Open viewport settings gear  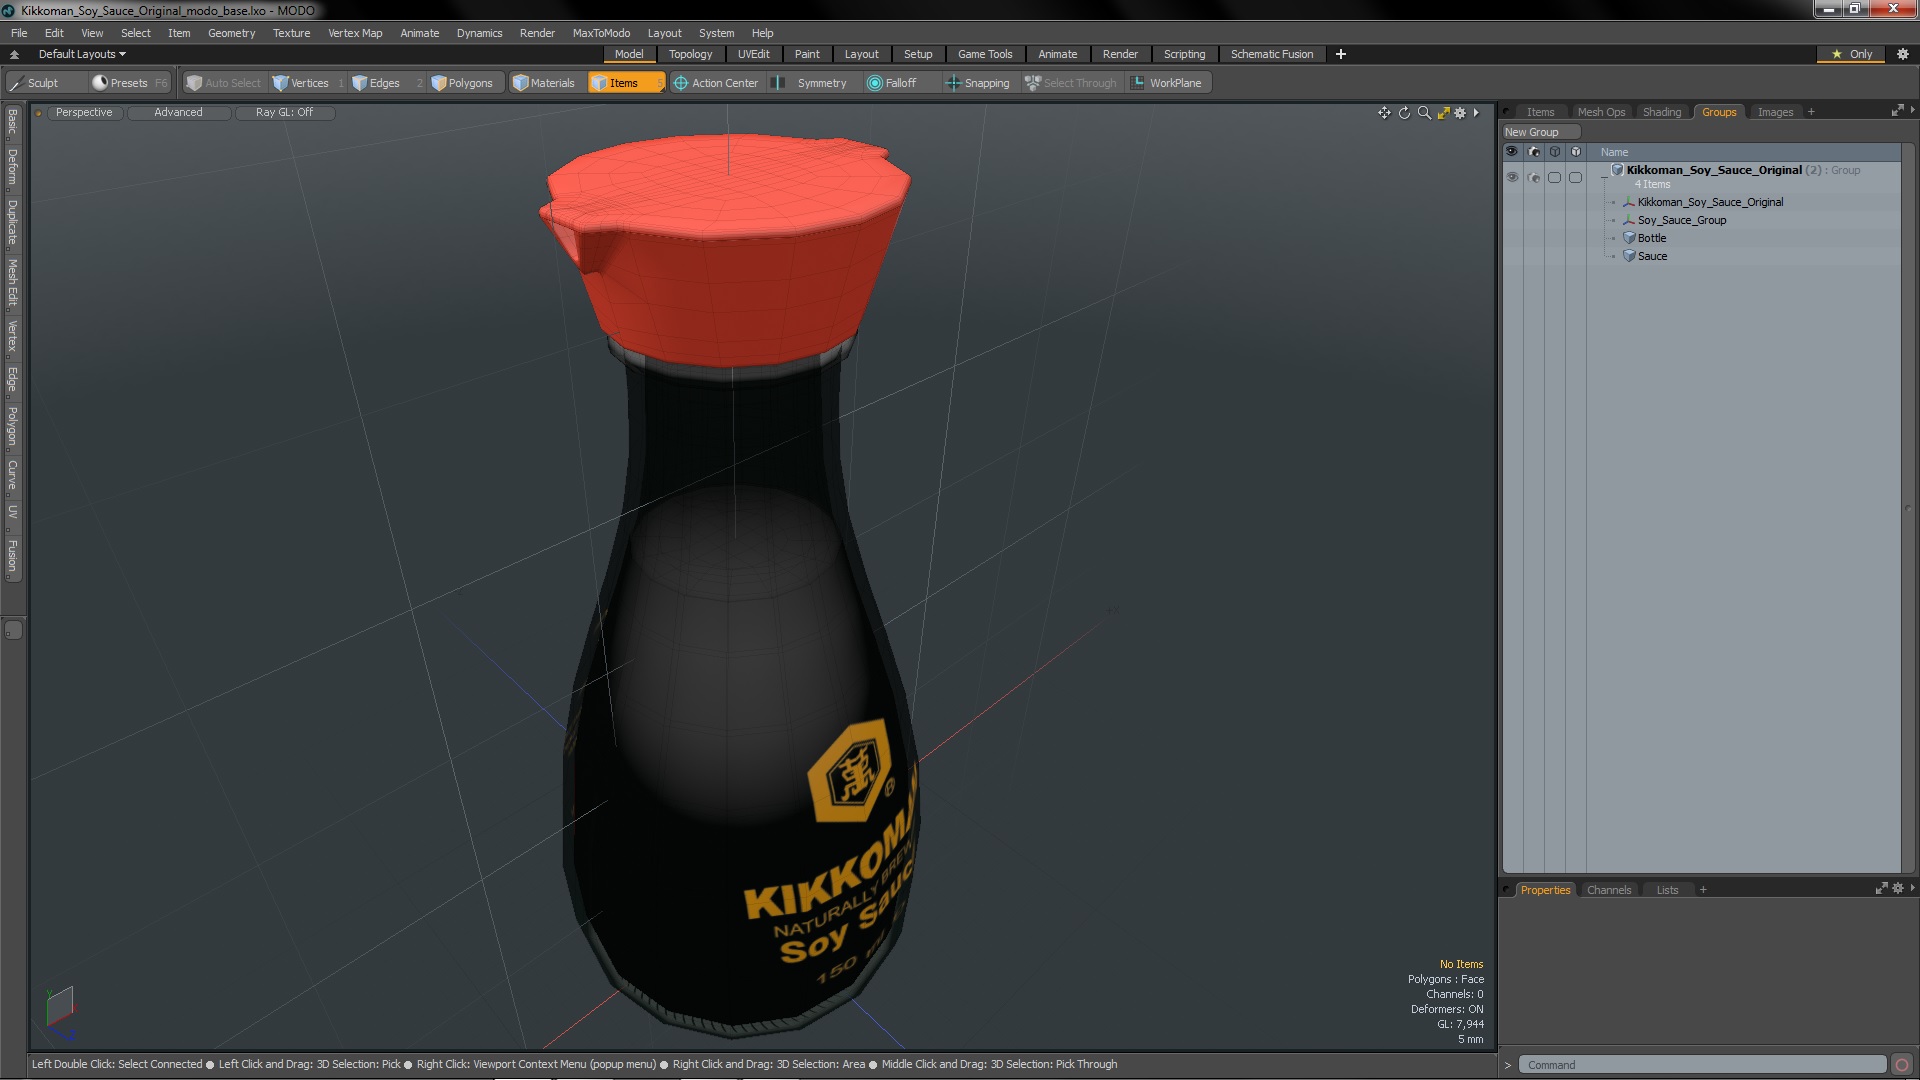coord(1460,113)
